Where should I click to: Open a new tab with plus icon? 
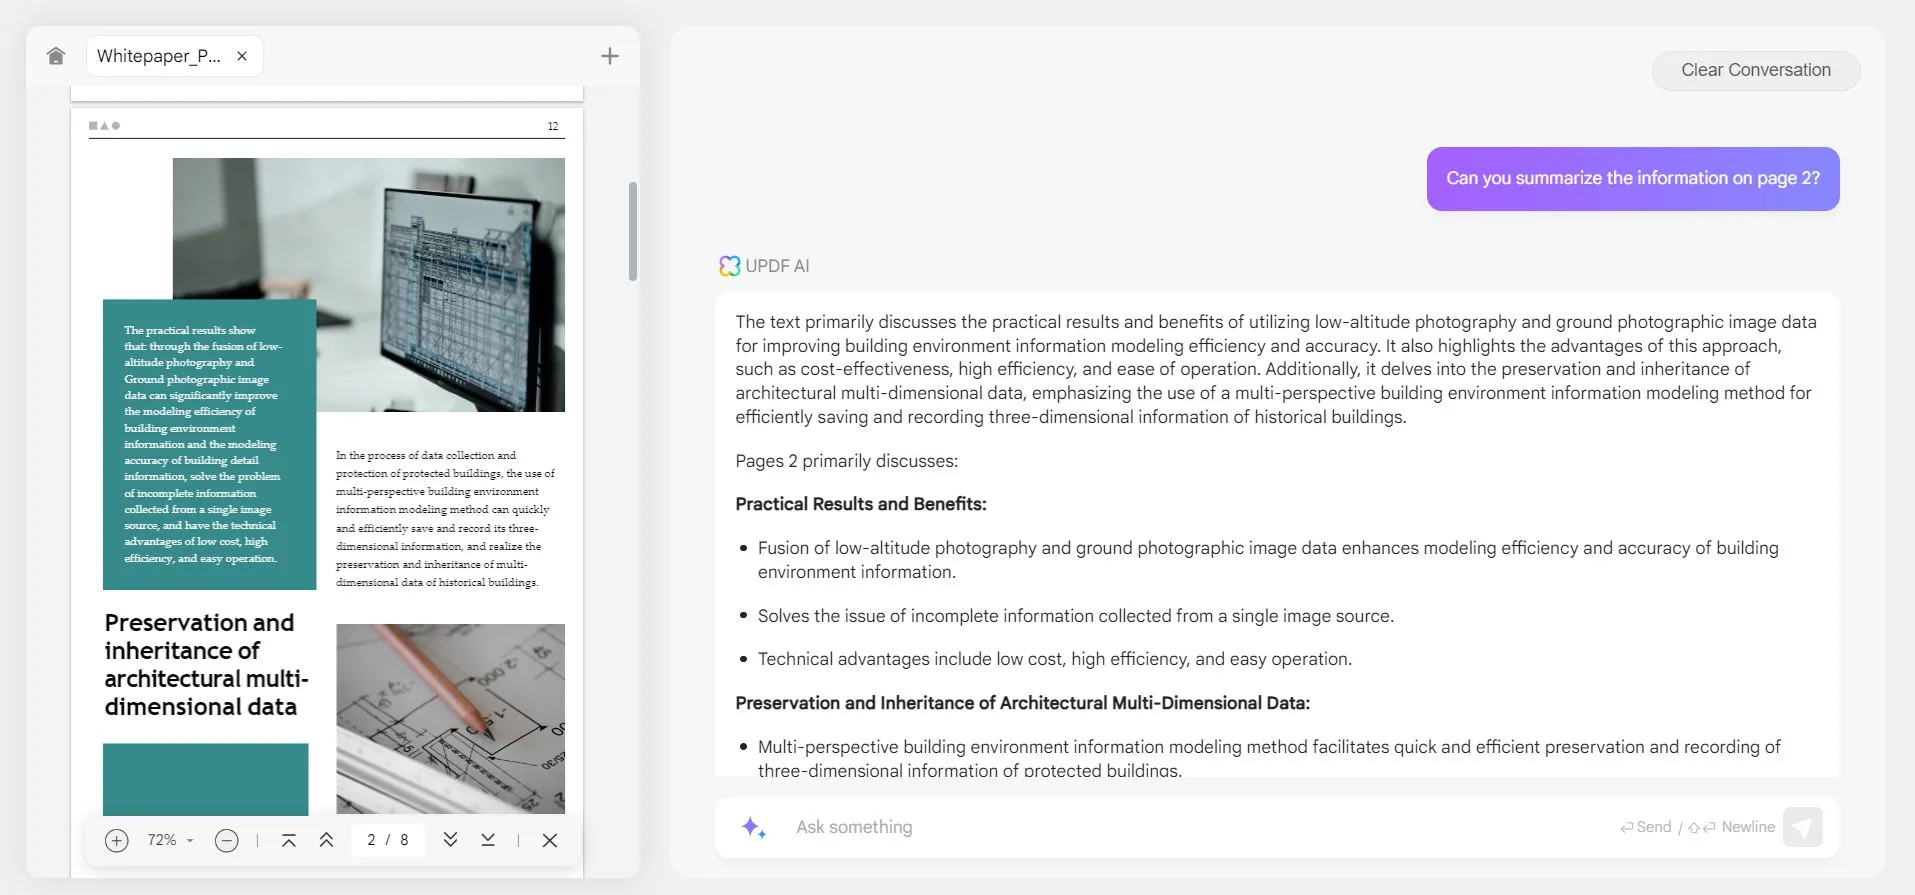609,56
